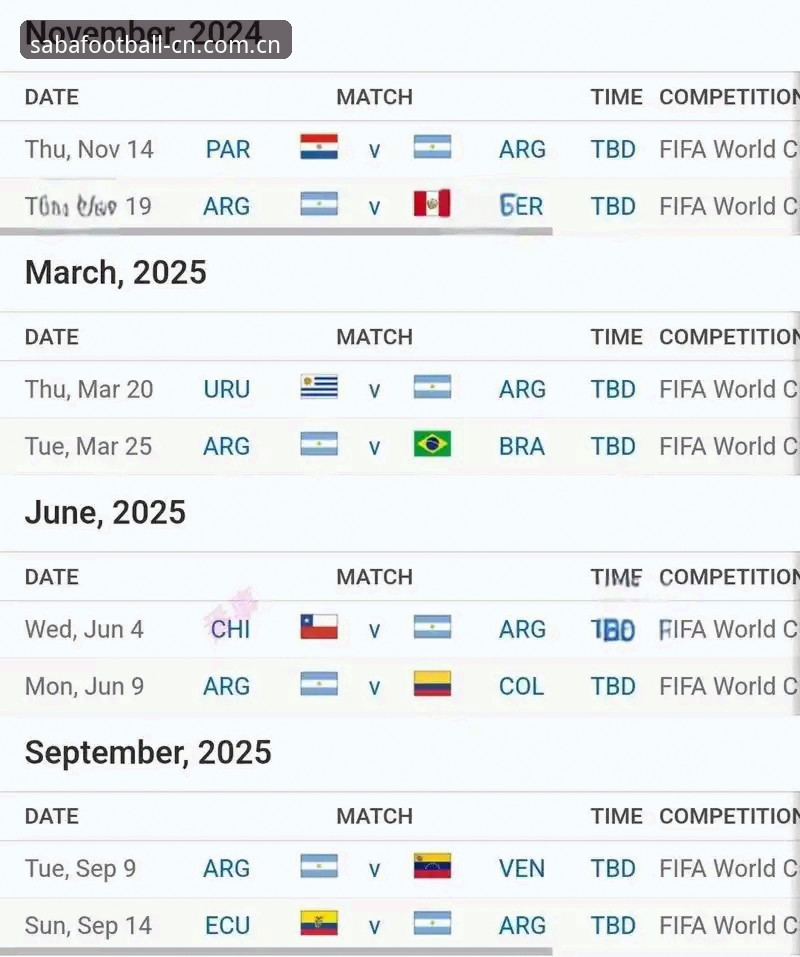
Task: Select Chile flag in Jun 4 match
Action: [x=319, y=627]
